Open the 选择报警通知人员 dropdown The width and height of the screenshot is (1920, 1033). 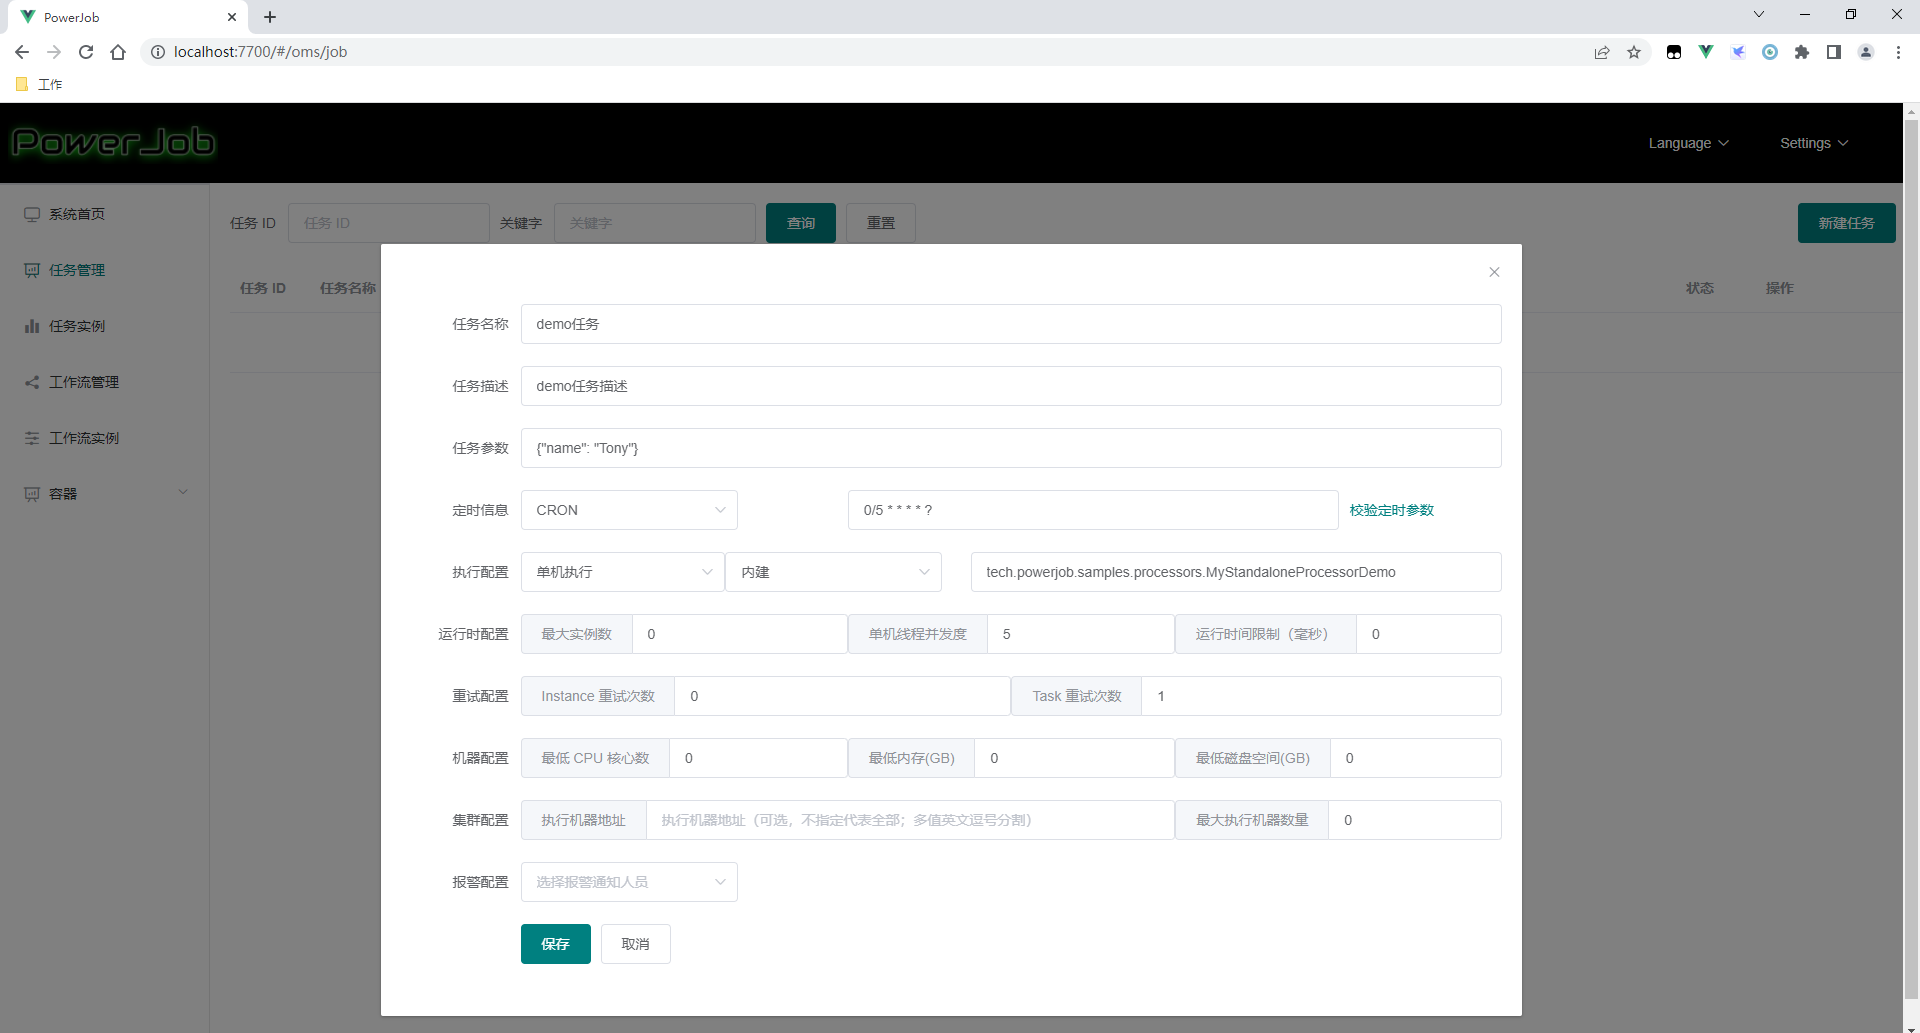click(629, 882)
